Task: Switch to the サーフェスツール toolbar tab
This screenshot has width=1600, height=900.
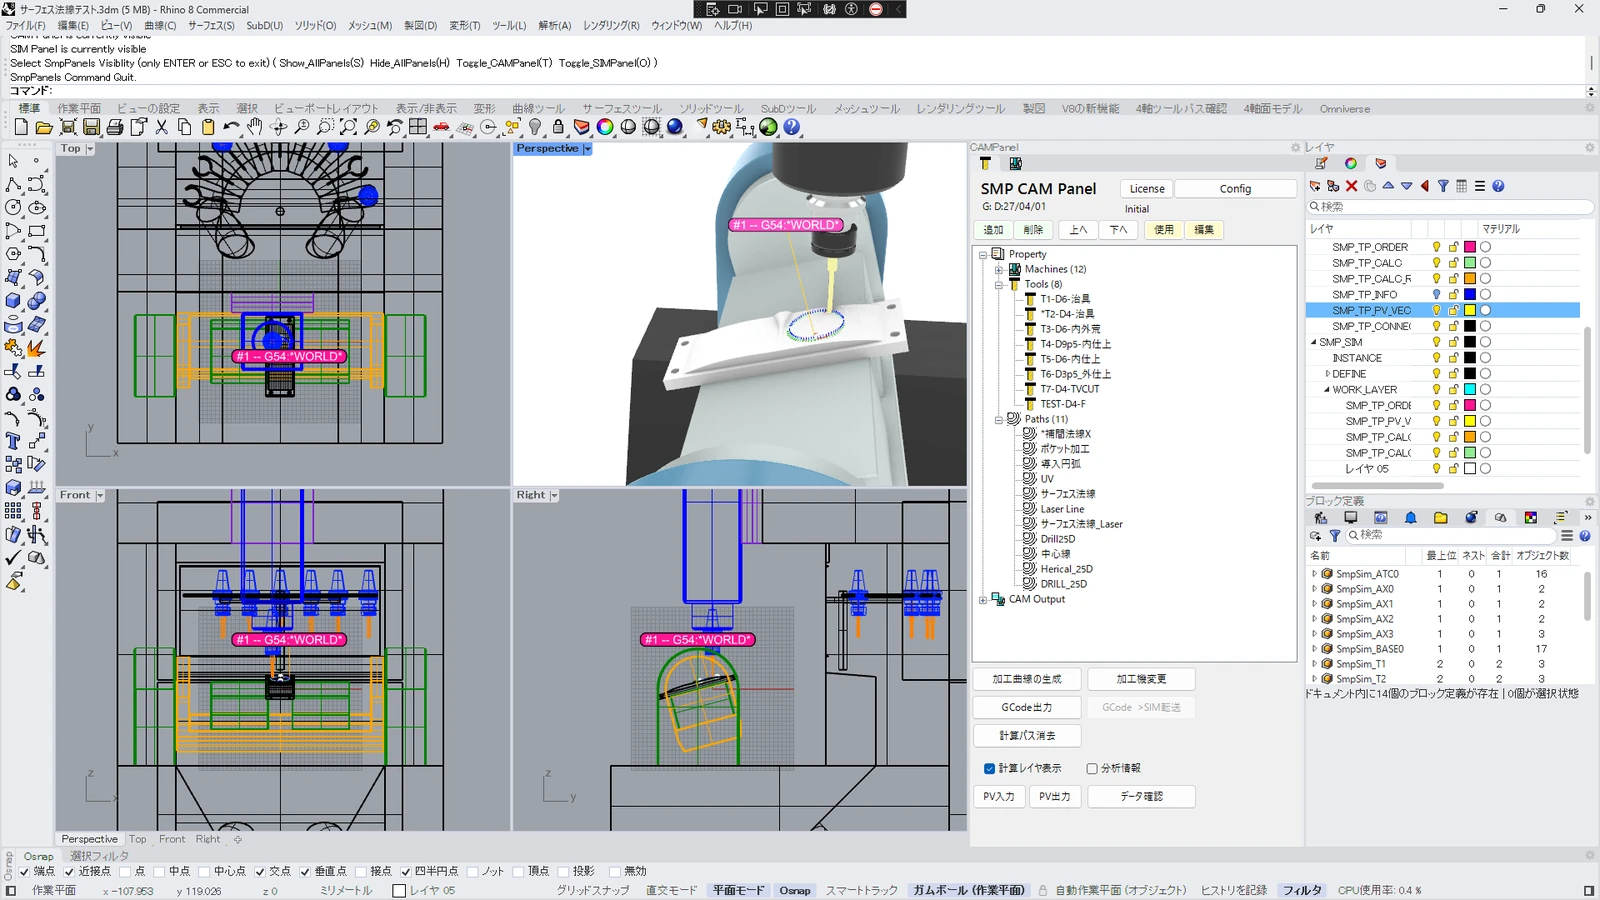Action: pyautogui.click(x=622, y=108)
